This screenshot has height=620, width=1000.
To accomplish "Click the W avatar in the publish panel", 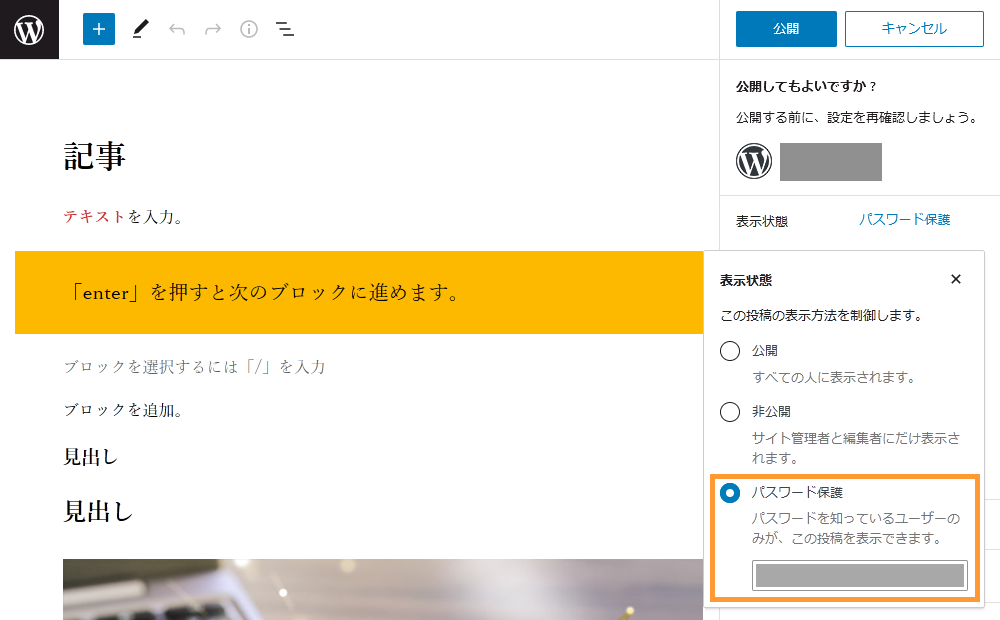I will pos(754,161).
